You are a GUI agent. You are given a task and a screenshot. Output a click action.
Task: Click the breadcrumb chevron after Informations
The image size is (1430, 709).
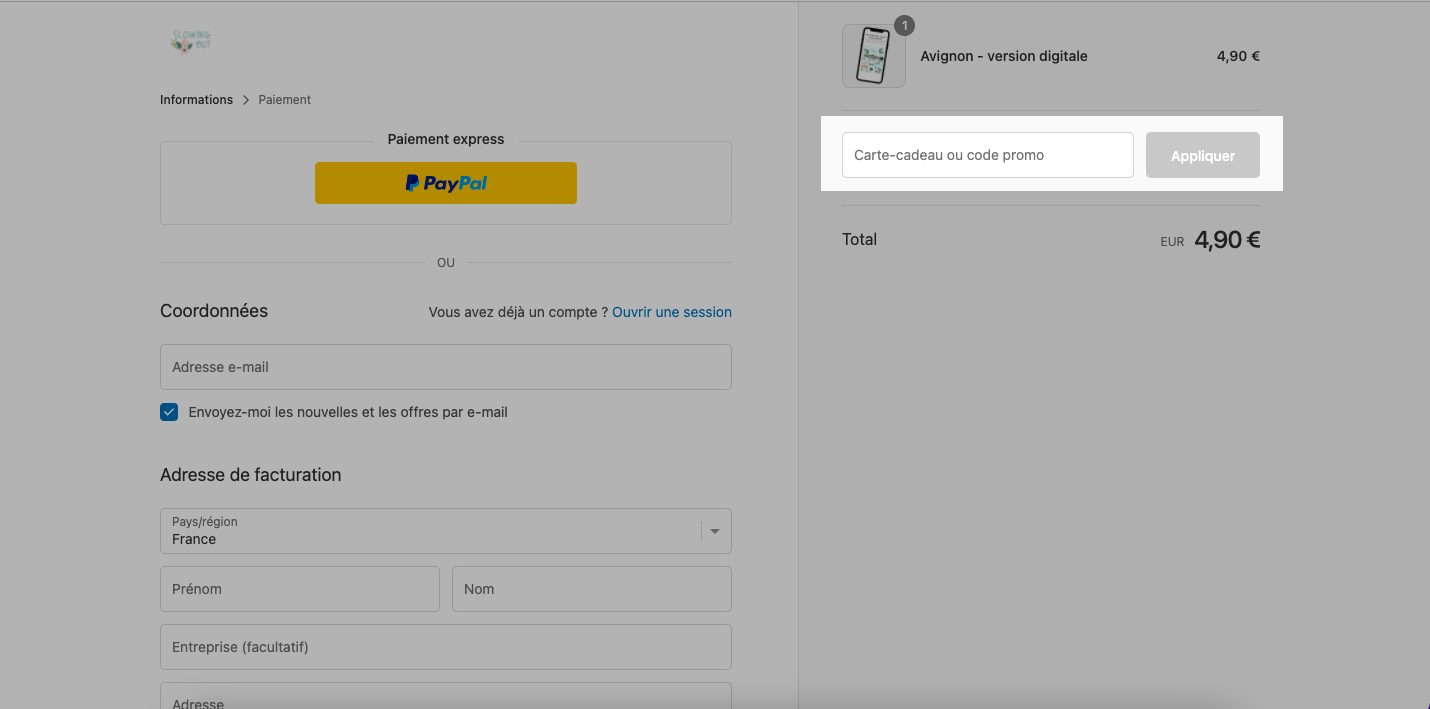[x=246, y=100]
